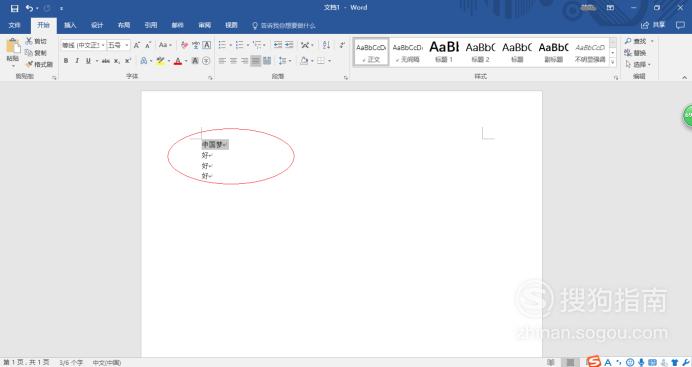Image resolution: width=692 pixels, height=367 pixels.
Task: Apply character shading to selected text
Action: [195, 61]
